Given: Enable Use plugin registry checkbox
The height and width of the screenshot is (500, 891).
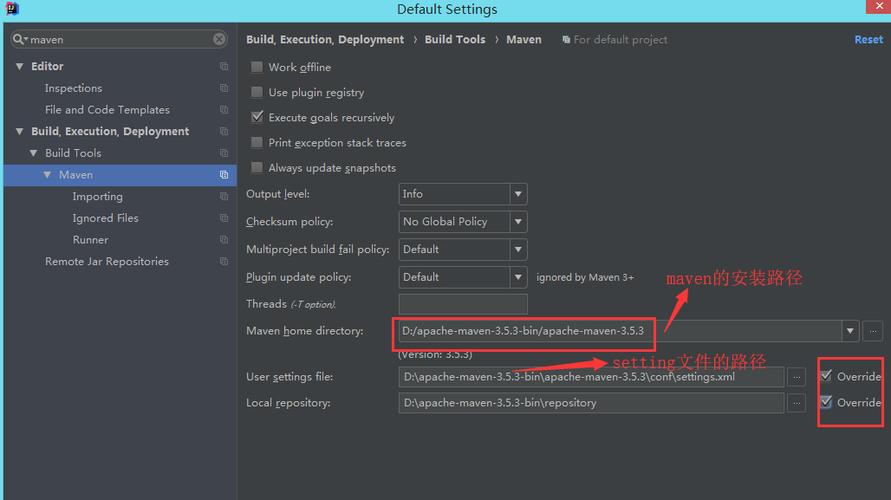Looking at the screenshot, I should (x=257, y=92).
